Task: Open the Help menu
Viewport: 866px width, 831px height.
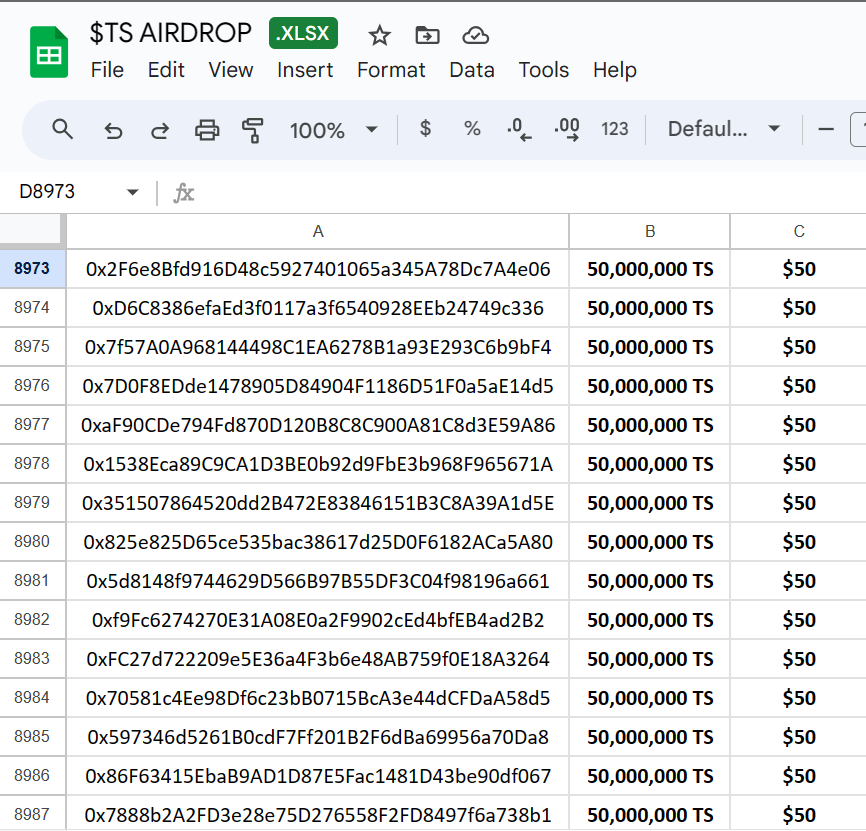Action: point(615,70)
